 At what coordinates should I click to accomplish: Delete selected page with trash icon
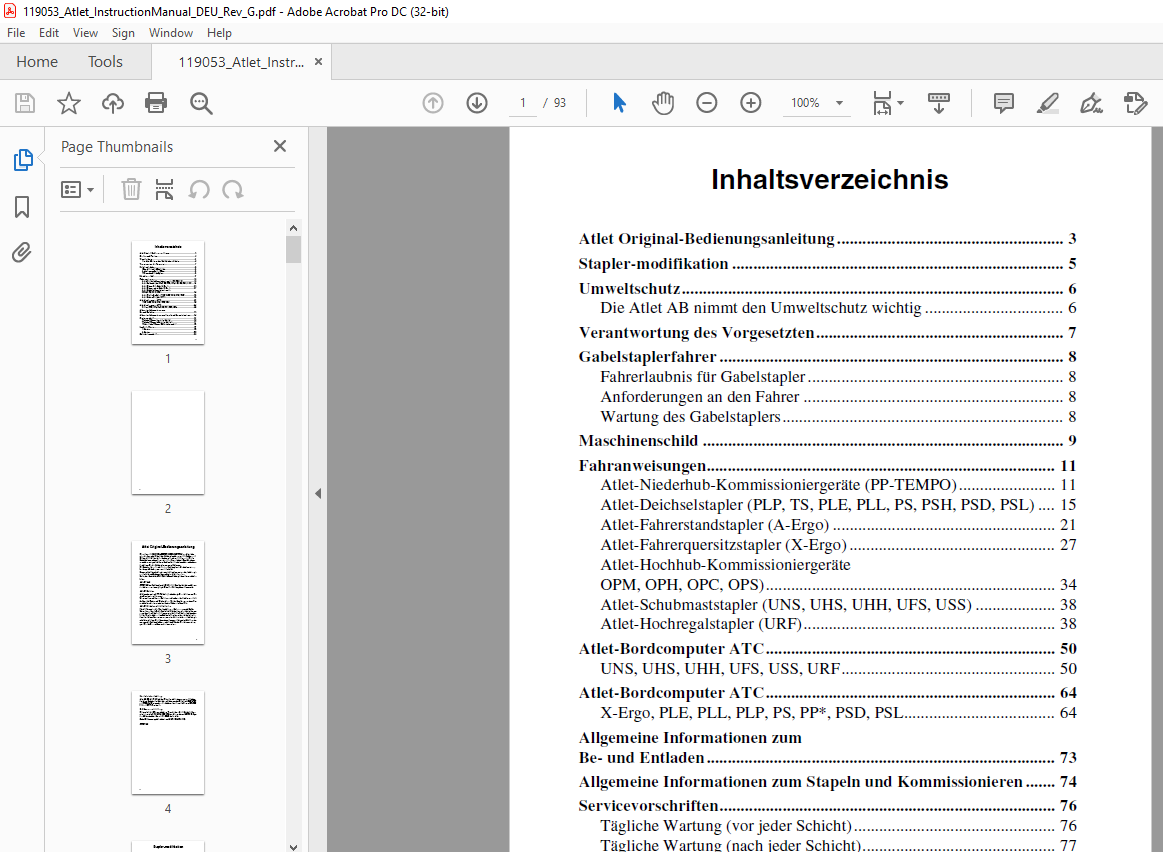[x=131, y=190]
